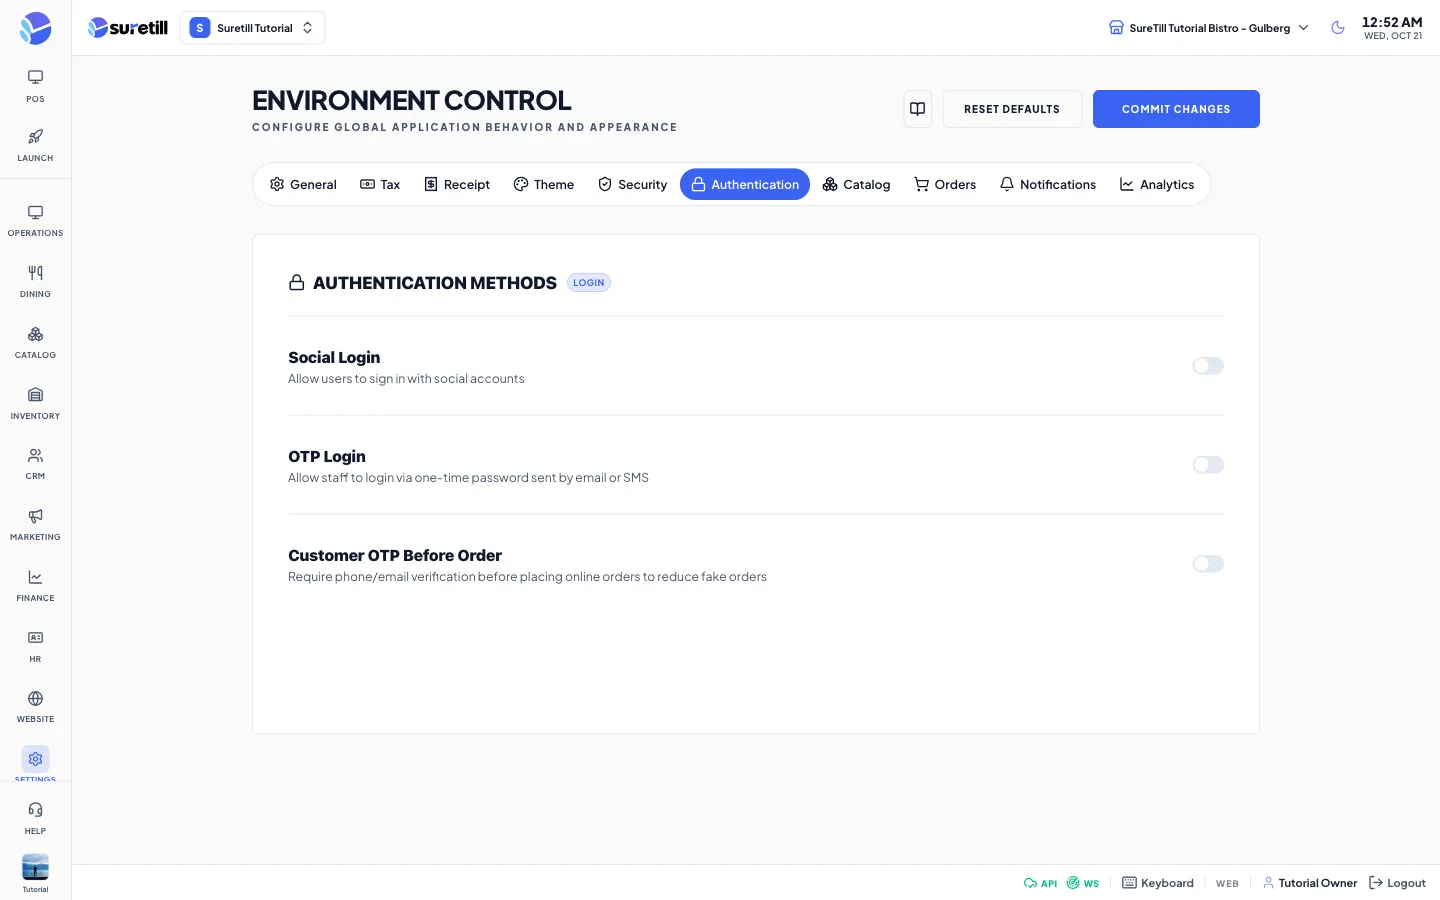Image resolution: width=1440 pixels, height=900 pixels.
Task: Click the Commit Changes button
Action: click(x=1176, y=109)
